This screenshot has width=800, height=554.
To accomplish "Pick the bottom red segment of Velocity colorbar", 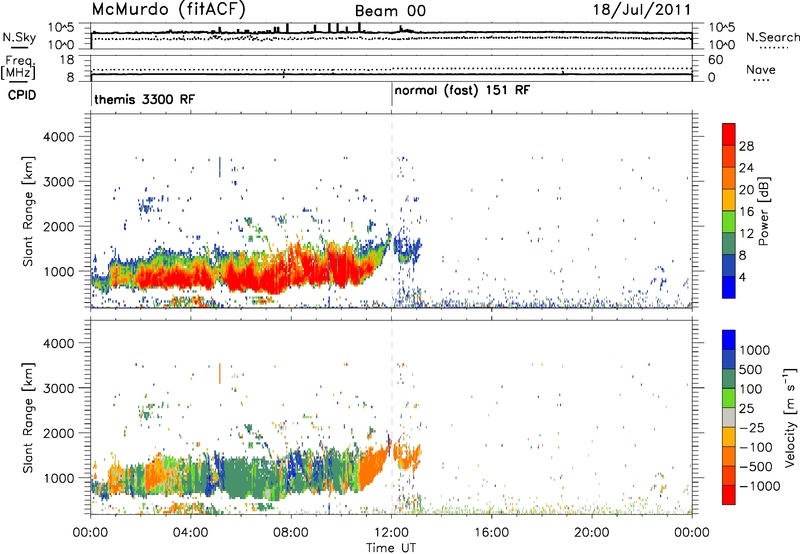I will coord(729,495).
